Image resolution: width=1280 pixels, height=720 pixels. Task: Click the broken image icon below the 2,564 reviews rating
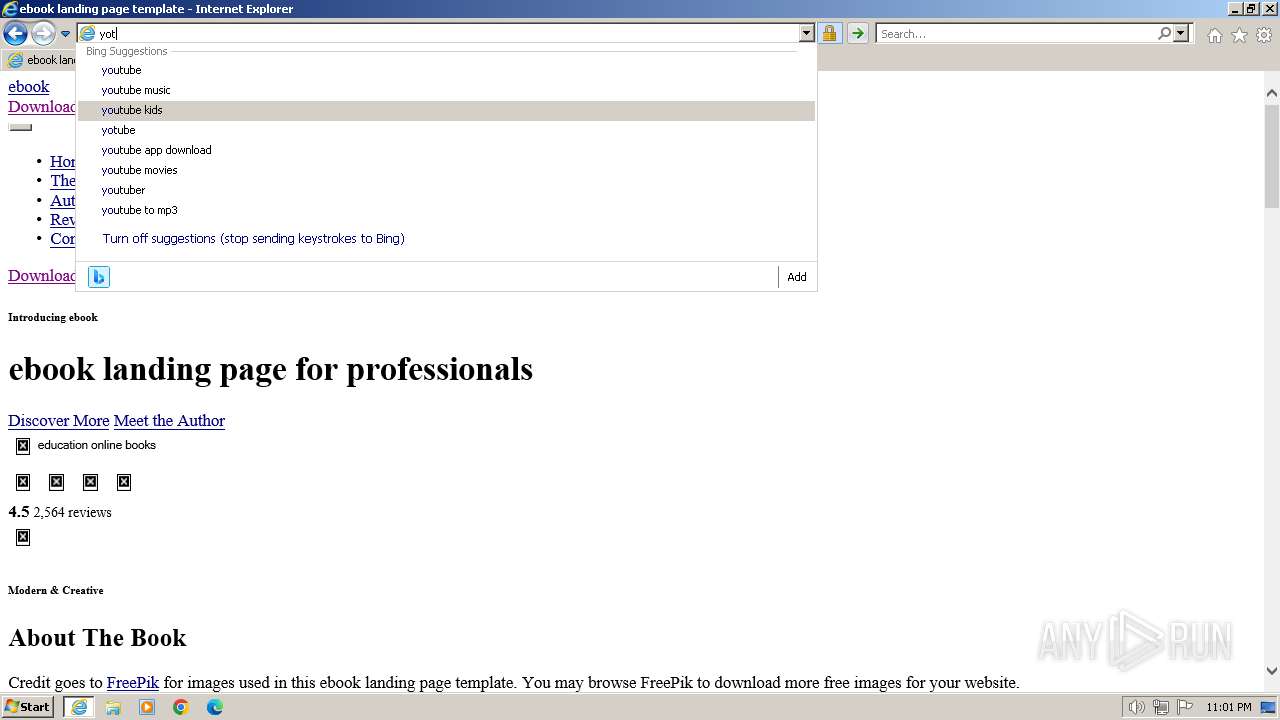click(23, 537)
